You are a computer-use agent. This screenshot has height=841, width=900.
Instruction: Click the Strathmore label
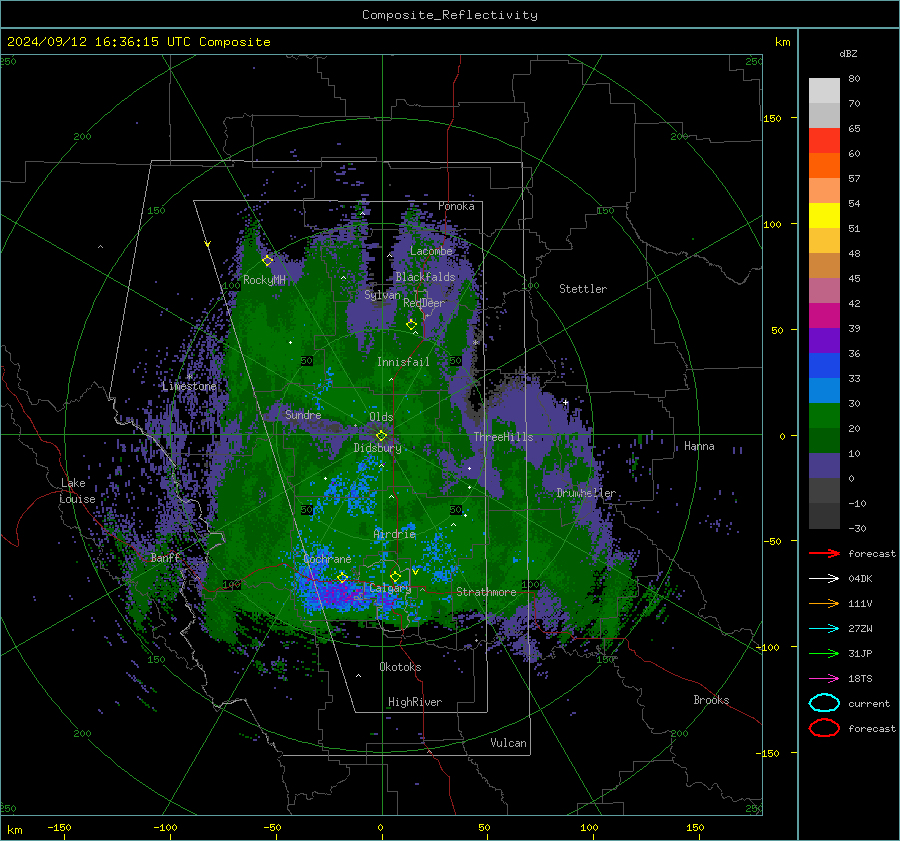tap(486, 592)
